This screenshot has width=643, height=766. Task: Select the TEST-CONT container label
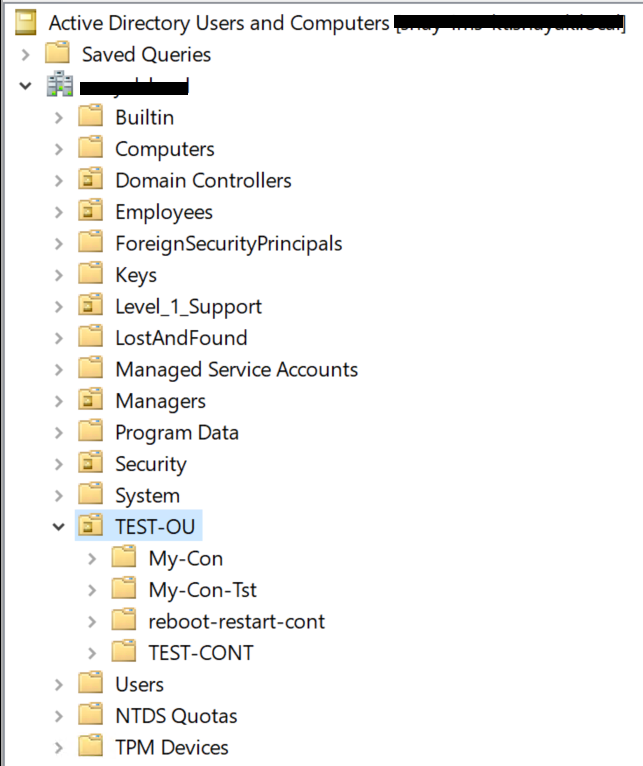point(201,653)
